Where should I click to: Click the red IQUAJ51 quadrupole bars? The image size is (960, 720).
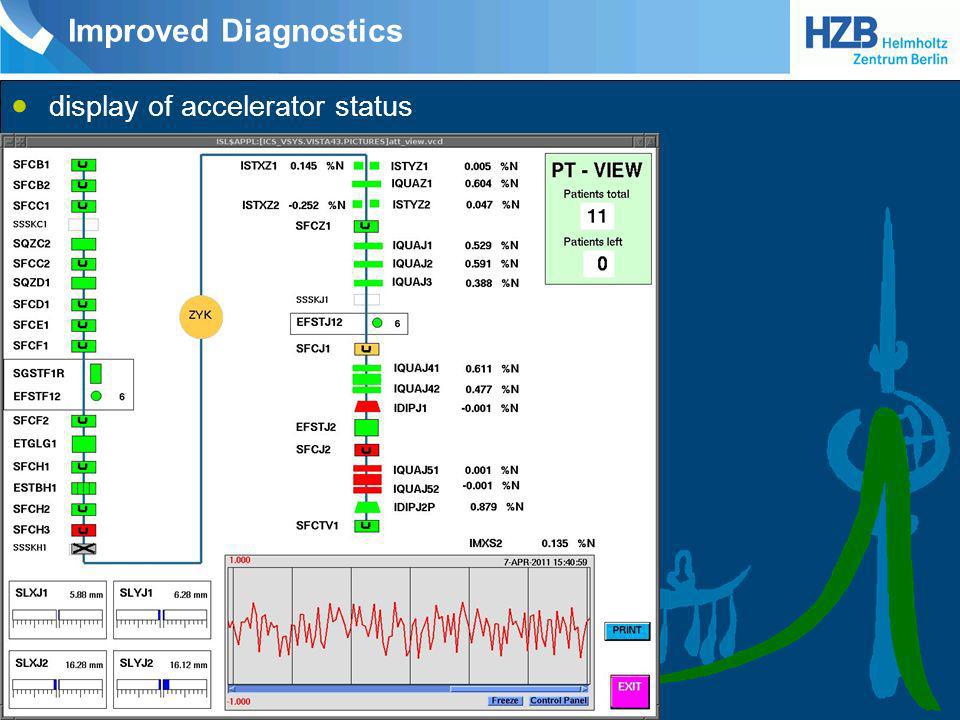tap(367, 470)
